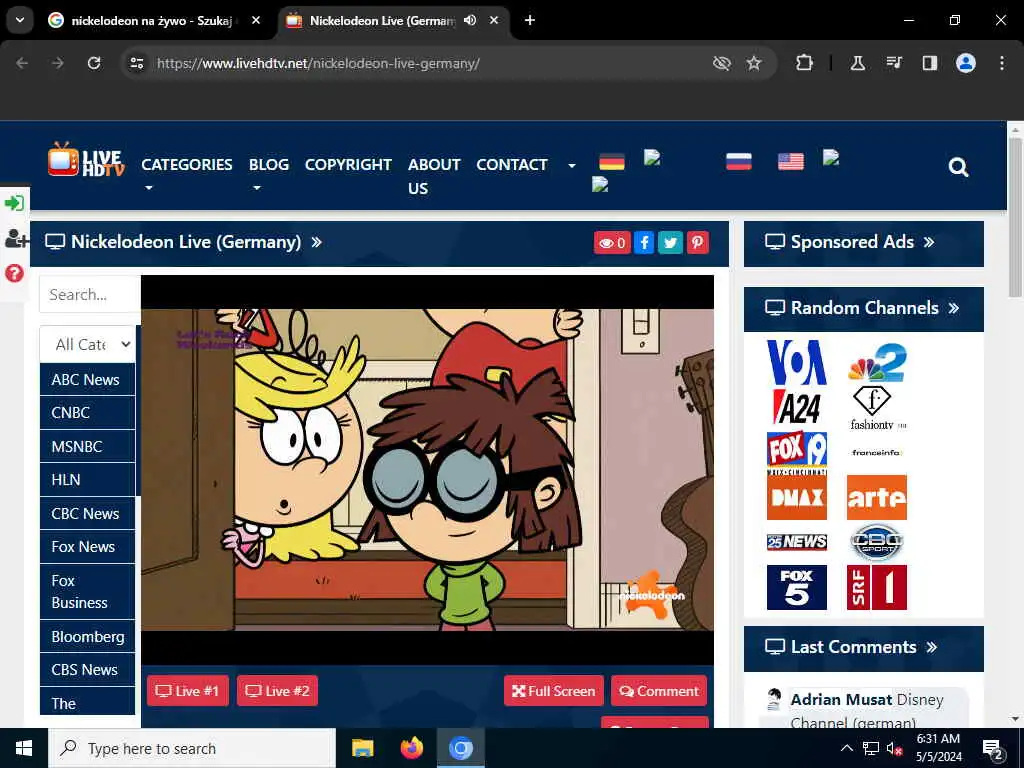Screen dimensions: 1024x768
Task: Open the SRF 1 channel logo
Action: pos(876,587)
